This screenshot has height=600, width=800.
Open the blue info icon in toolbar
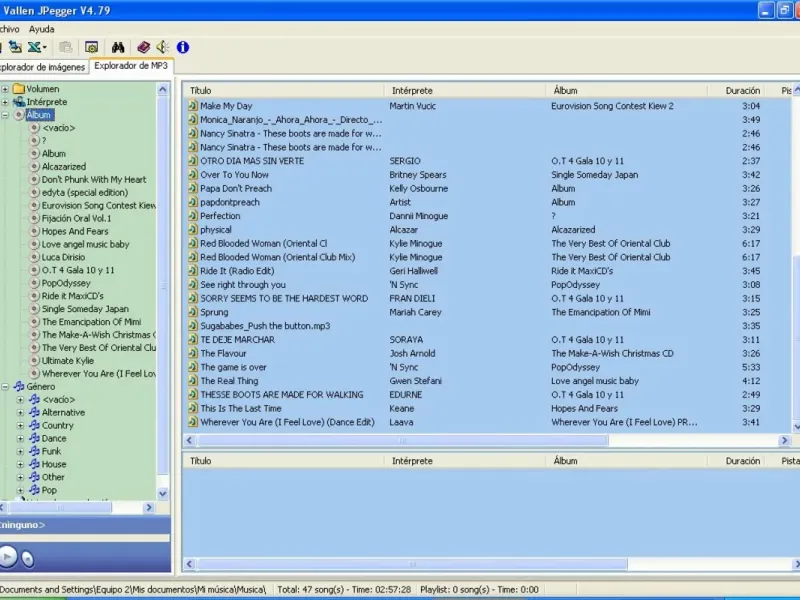pyautogui.click(x=183, y=47)
